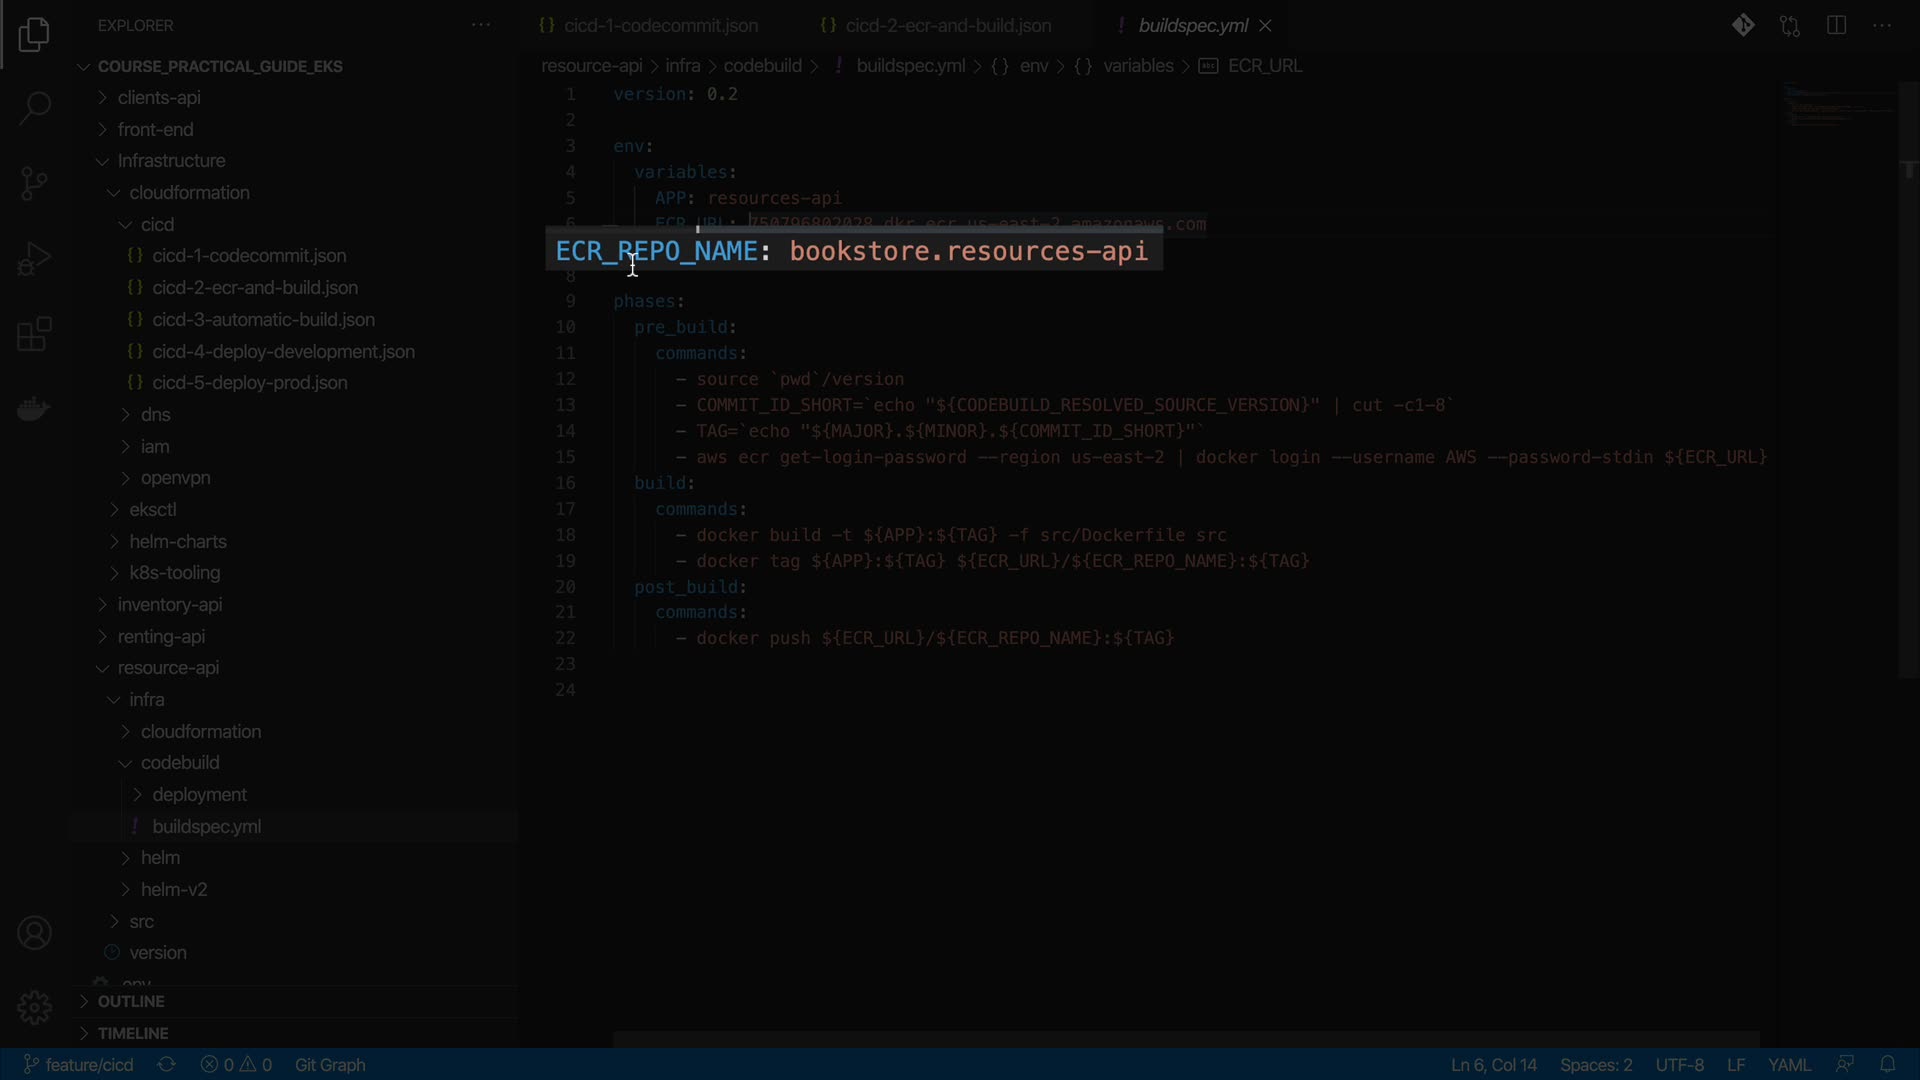Expand the OUTLINE section
The height and width of the screenshot is (1080, 1920).
point(130,1002)
